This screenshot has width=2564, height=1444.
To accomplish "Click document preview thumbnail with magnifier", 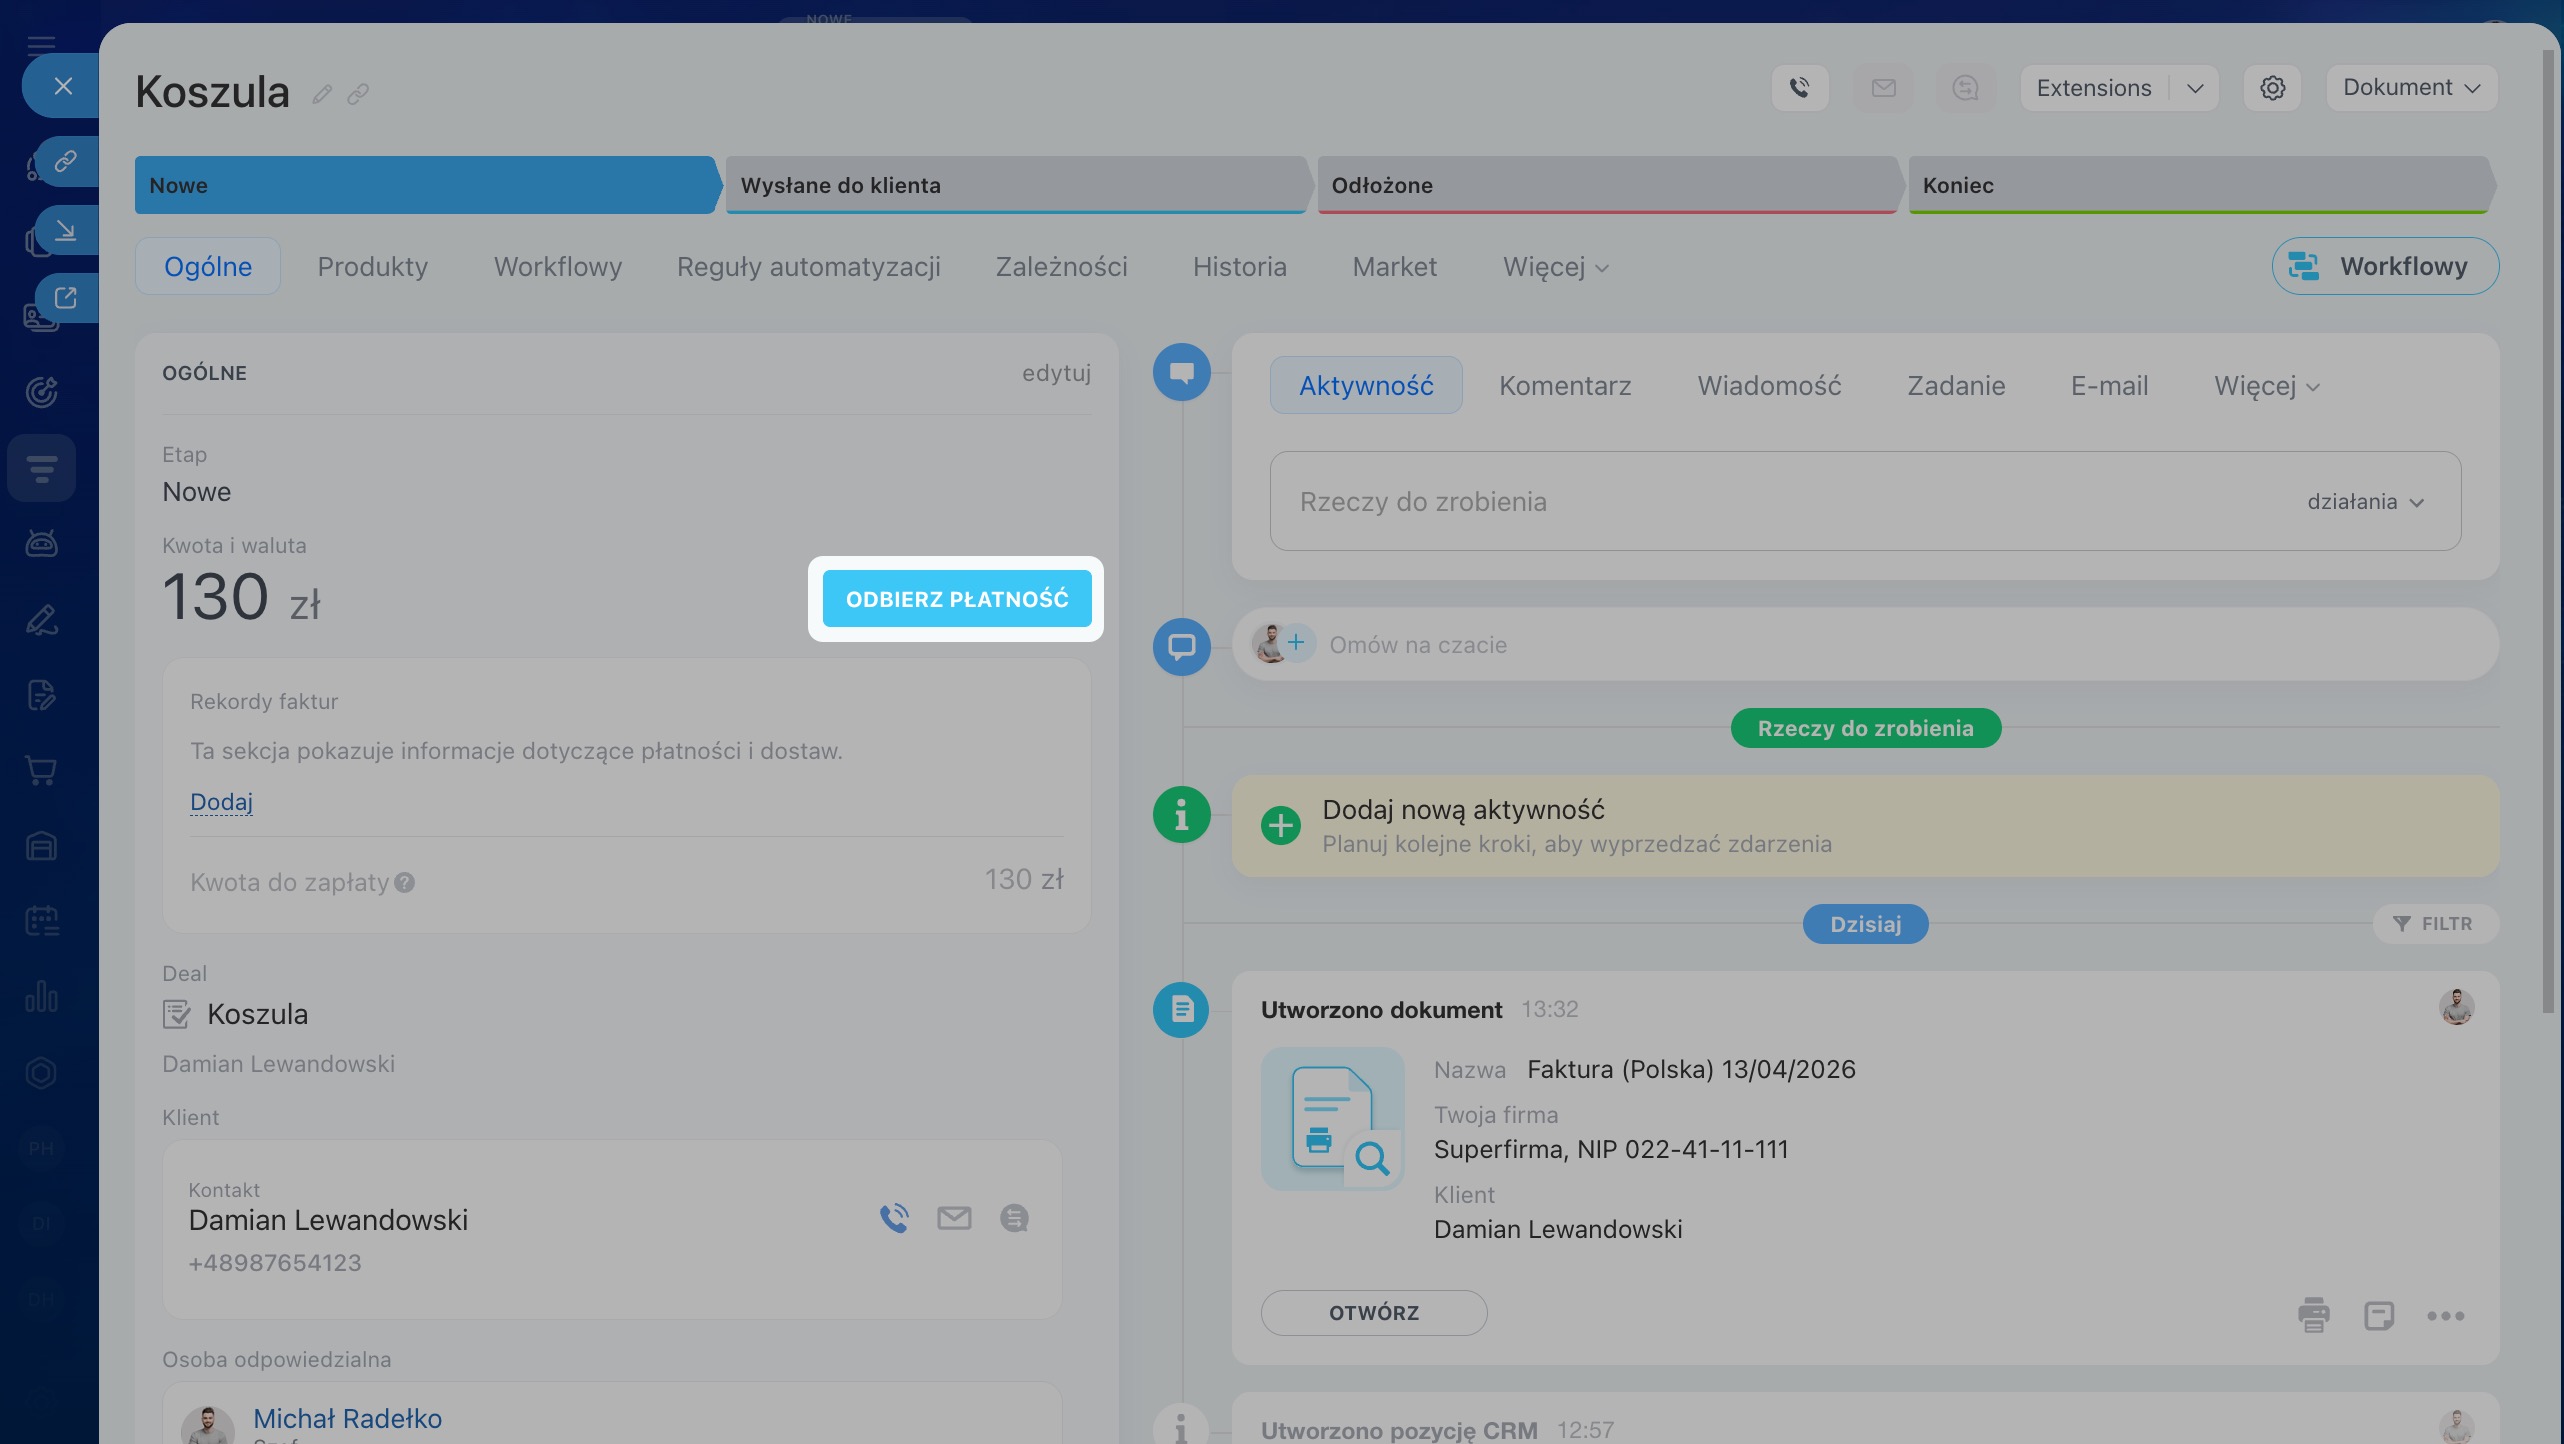I will 1332,1118.
